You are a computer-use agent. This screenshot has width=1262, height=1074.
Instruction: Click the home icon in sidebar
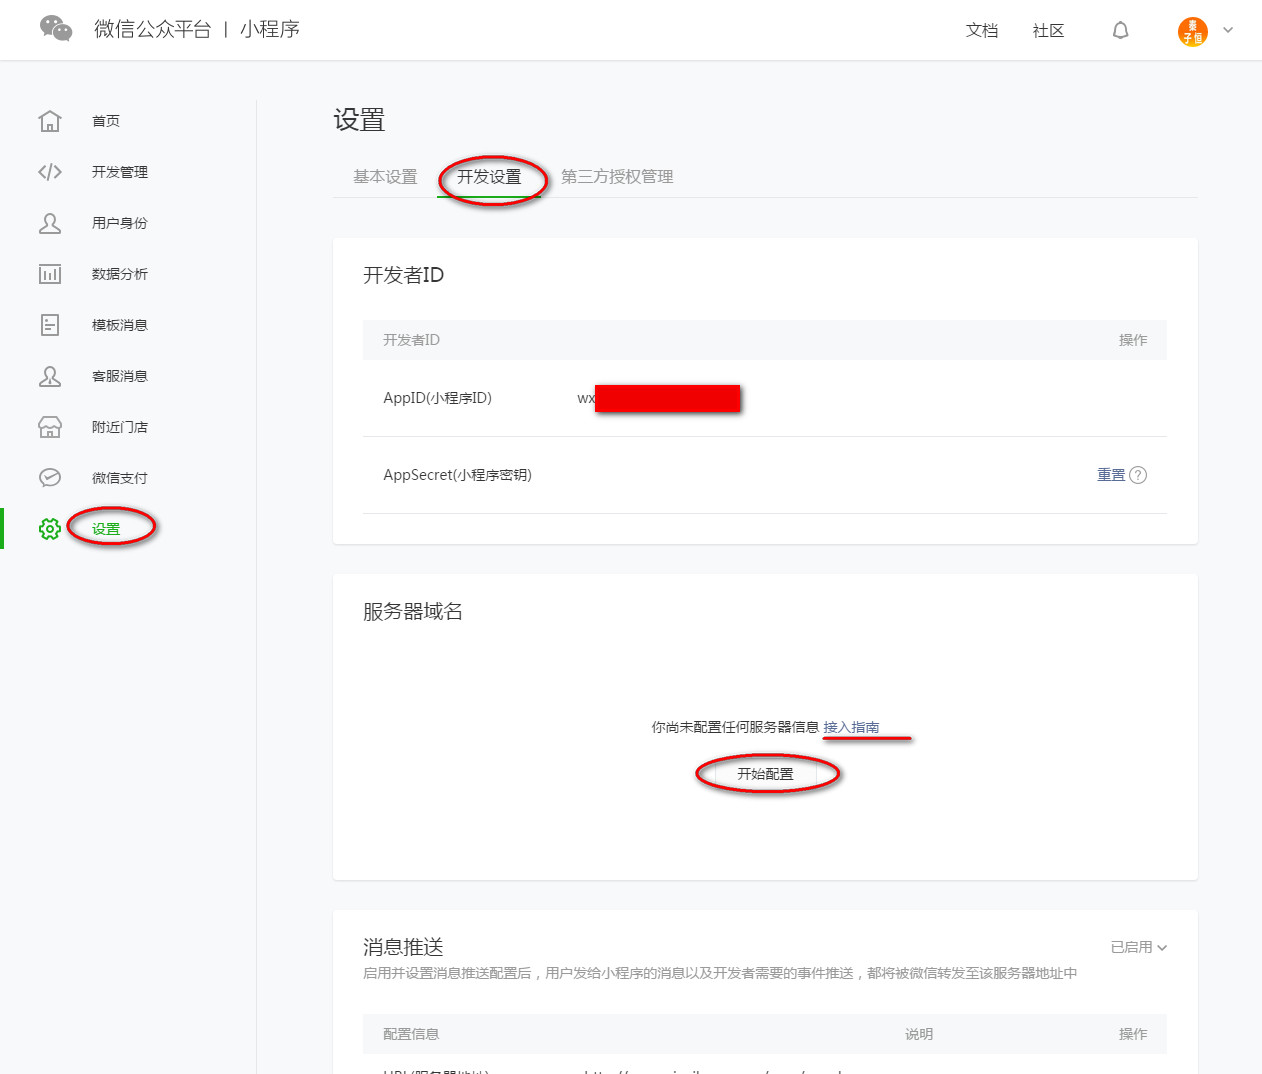(x=50, y=121)
